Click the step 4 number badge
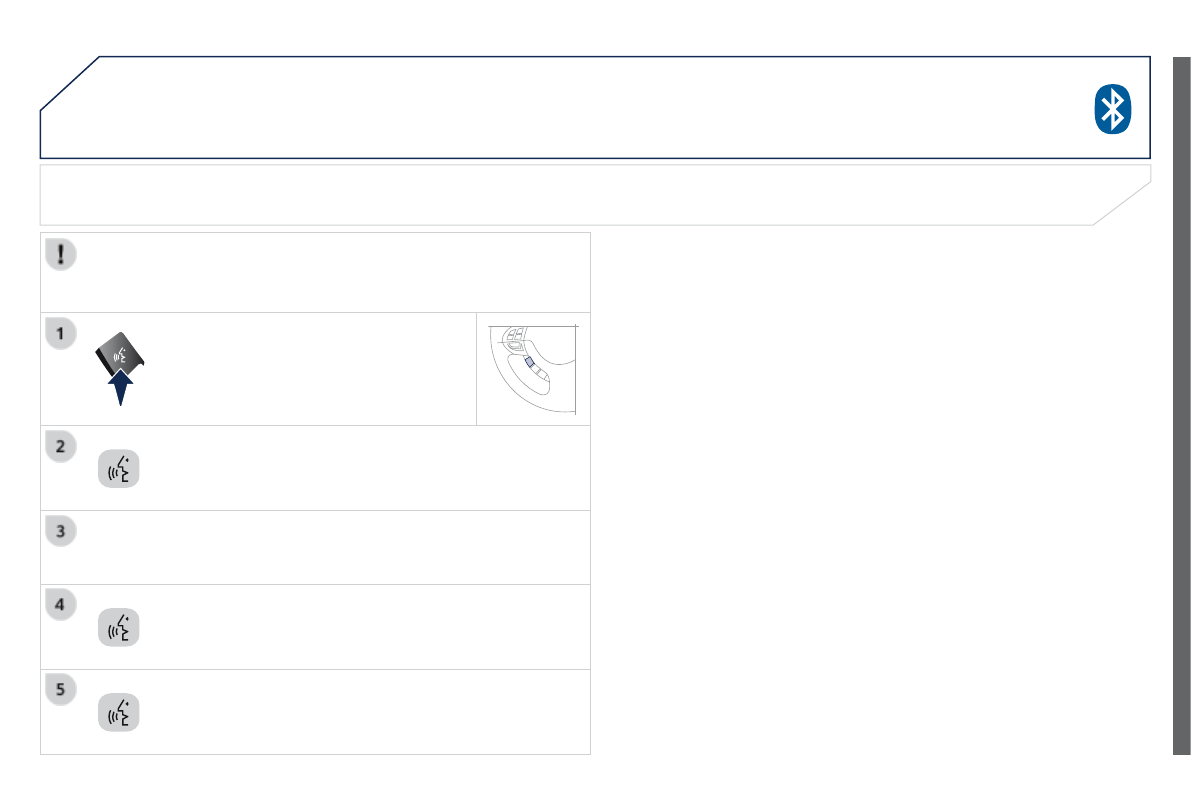 click(60, 605)
